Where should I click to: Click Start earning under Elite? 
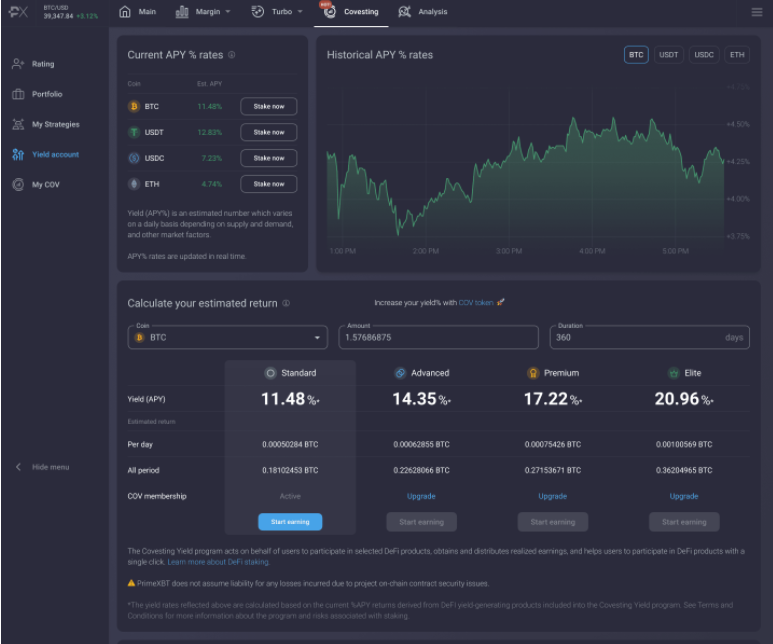click(684, 522)
